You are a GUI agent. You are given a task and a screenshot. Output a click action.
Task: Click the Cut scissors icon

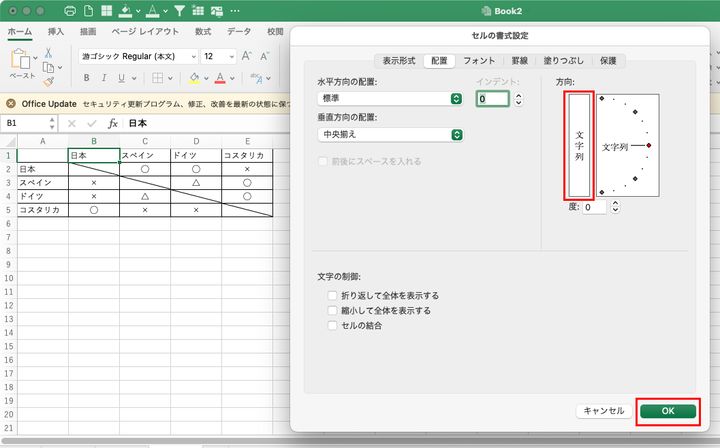pos(49,50)
